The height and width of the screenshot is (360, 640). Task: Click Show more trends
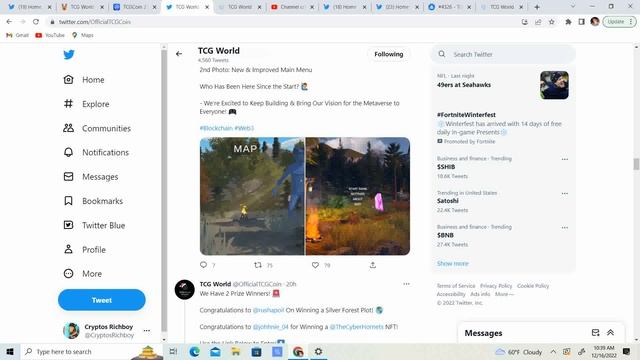453,263
